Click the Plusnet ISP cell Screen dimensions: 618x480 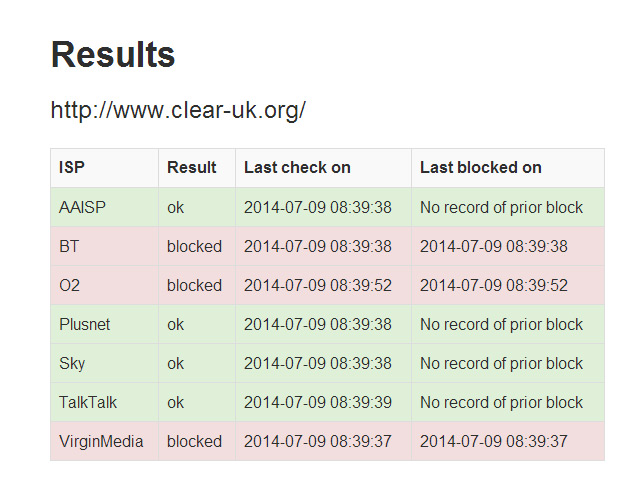click(x=85, y=325)
